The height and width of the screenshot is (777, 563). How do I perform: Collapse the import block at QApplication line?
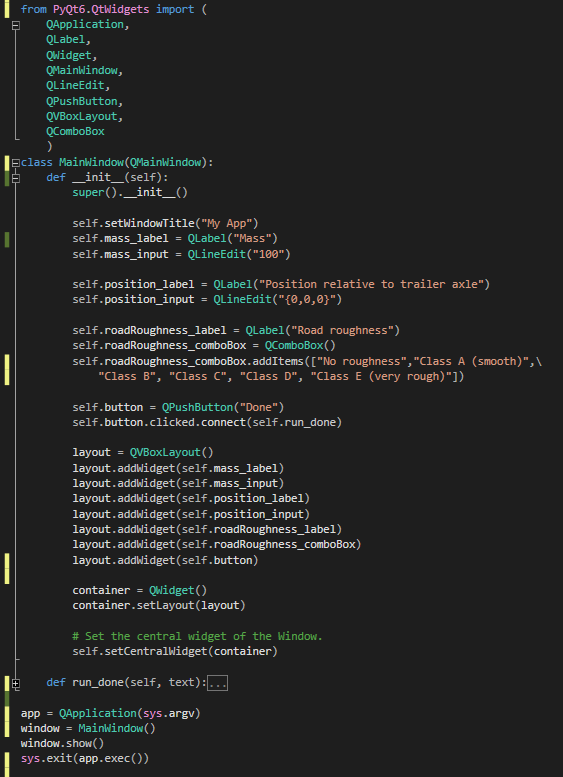coord(16,25)
